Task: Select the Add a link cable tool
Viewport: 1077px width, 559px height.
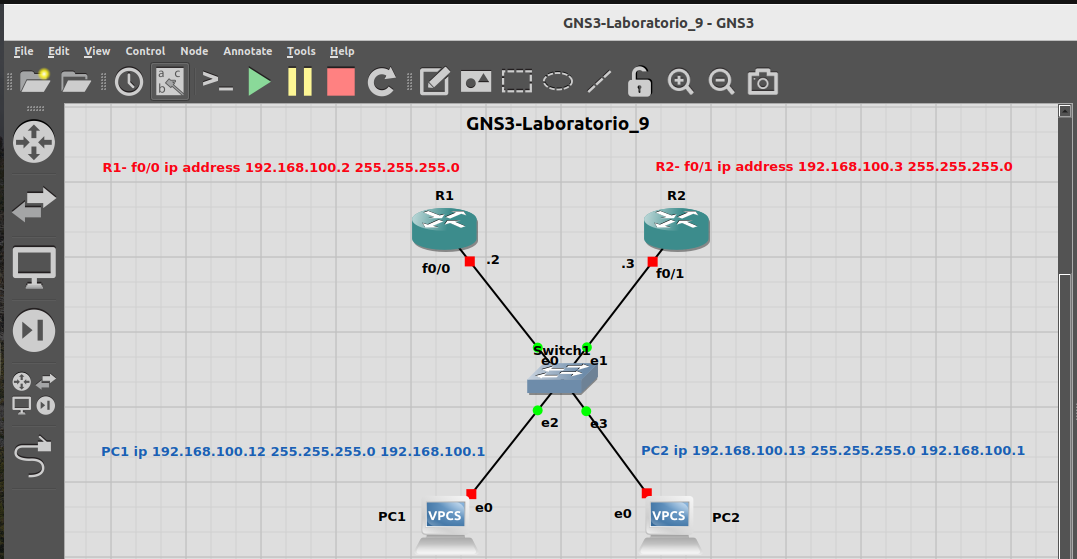Action: click(x=34, y=457)
